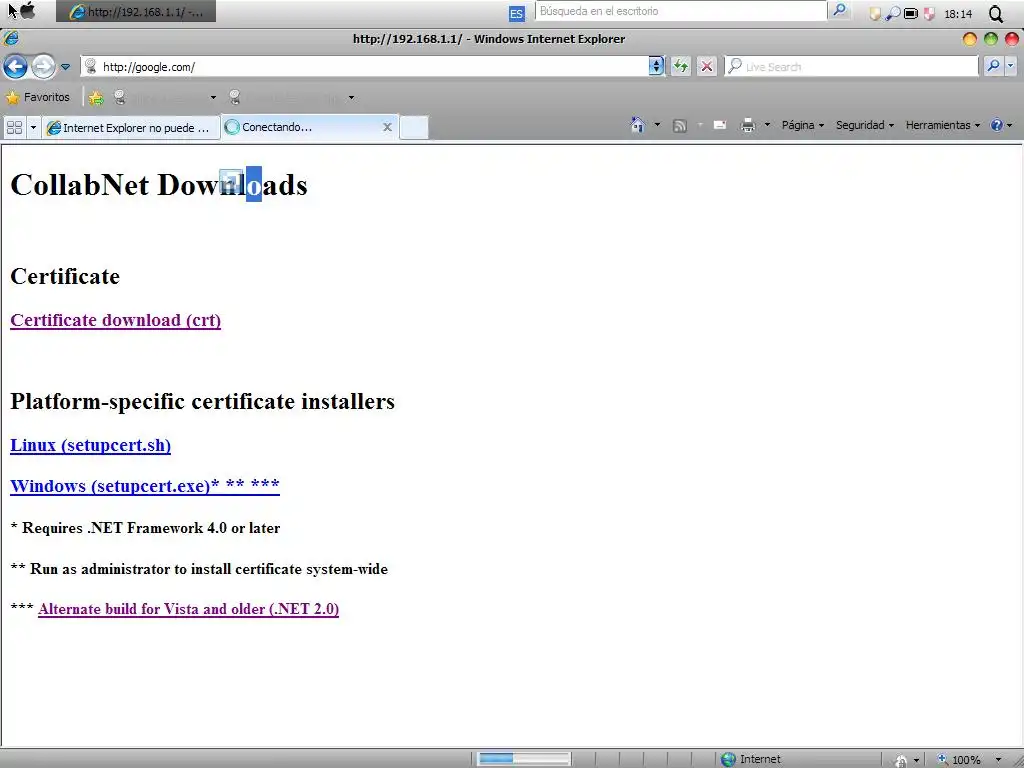The width and height of the screenshot is (1024, 768).
Task: Open the Herramientas menu
Action: 942,125
